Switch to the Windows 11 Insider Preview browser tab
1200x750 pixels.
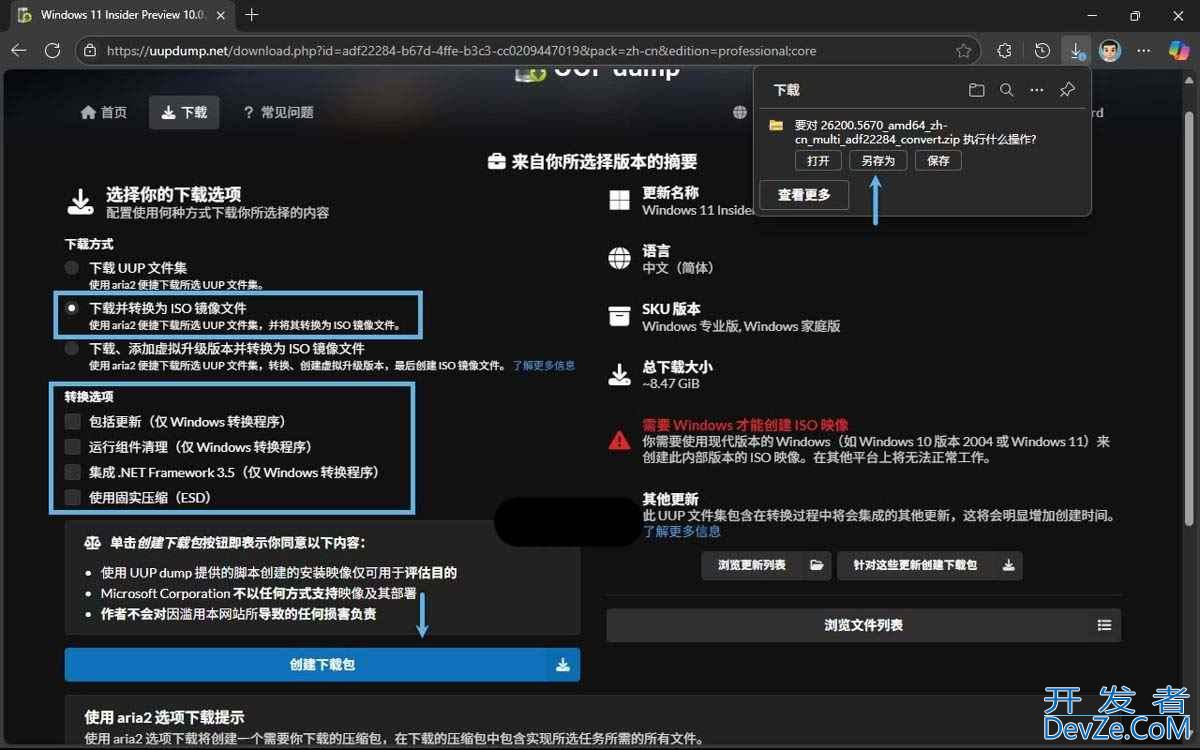click(123, 15)
